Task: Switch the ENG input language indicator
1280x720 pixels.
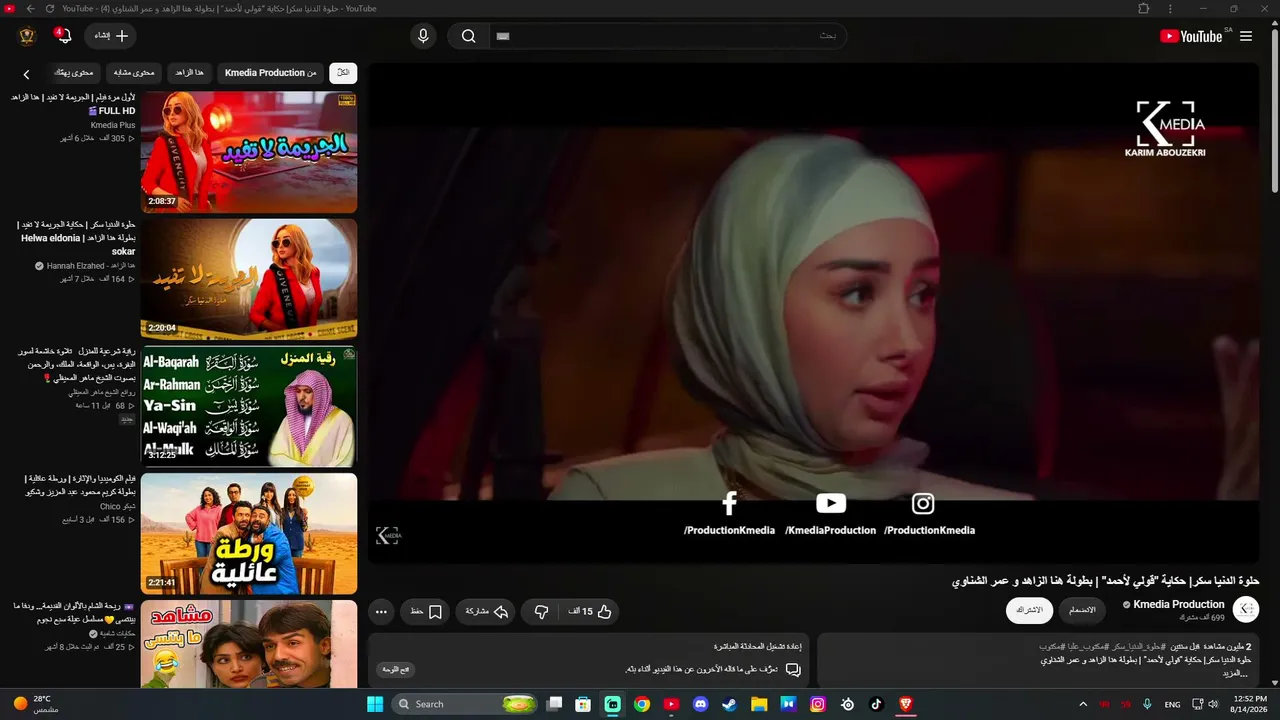Action: click(x=1173, y=704)
